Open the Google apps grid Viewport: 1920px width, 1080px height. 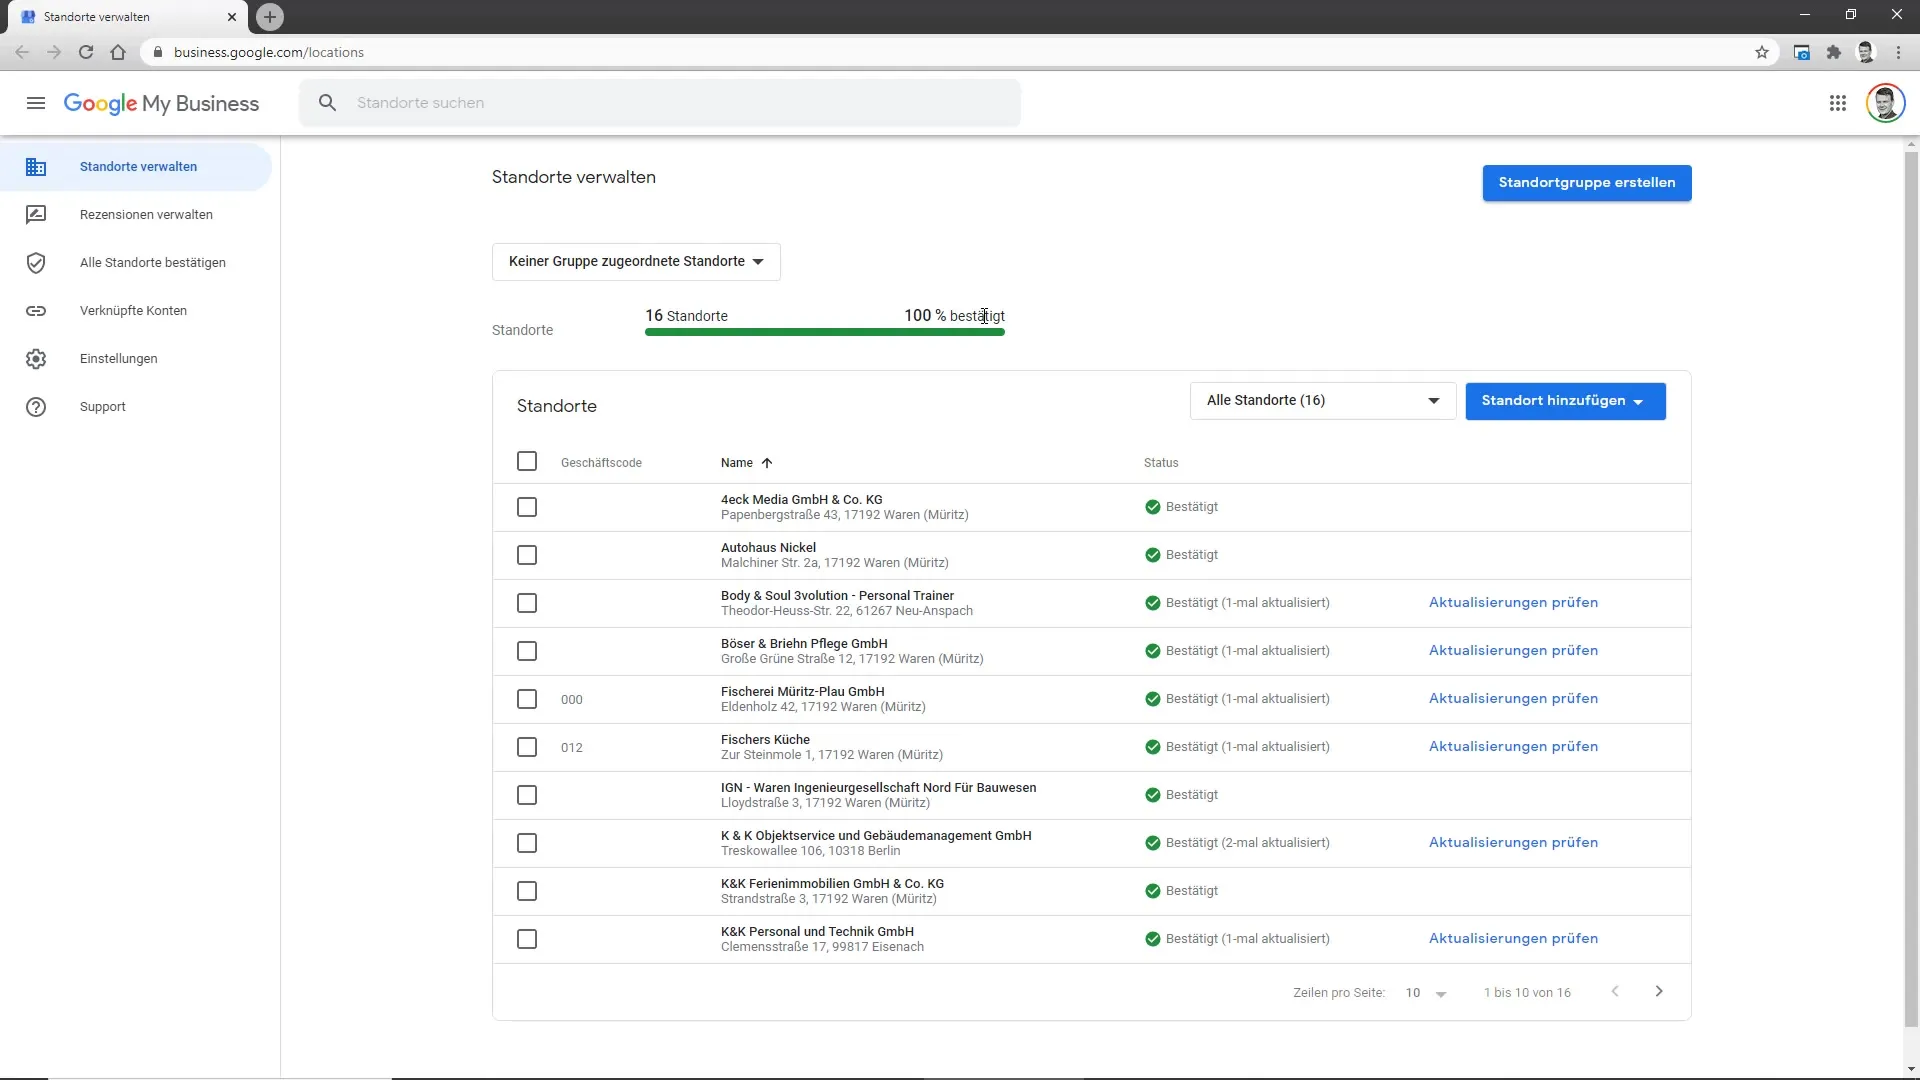(x=1837, y=103)
